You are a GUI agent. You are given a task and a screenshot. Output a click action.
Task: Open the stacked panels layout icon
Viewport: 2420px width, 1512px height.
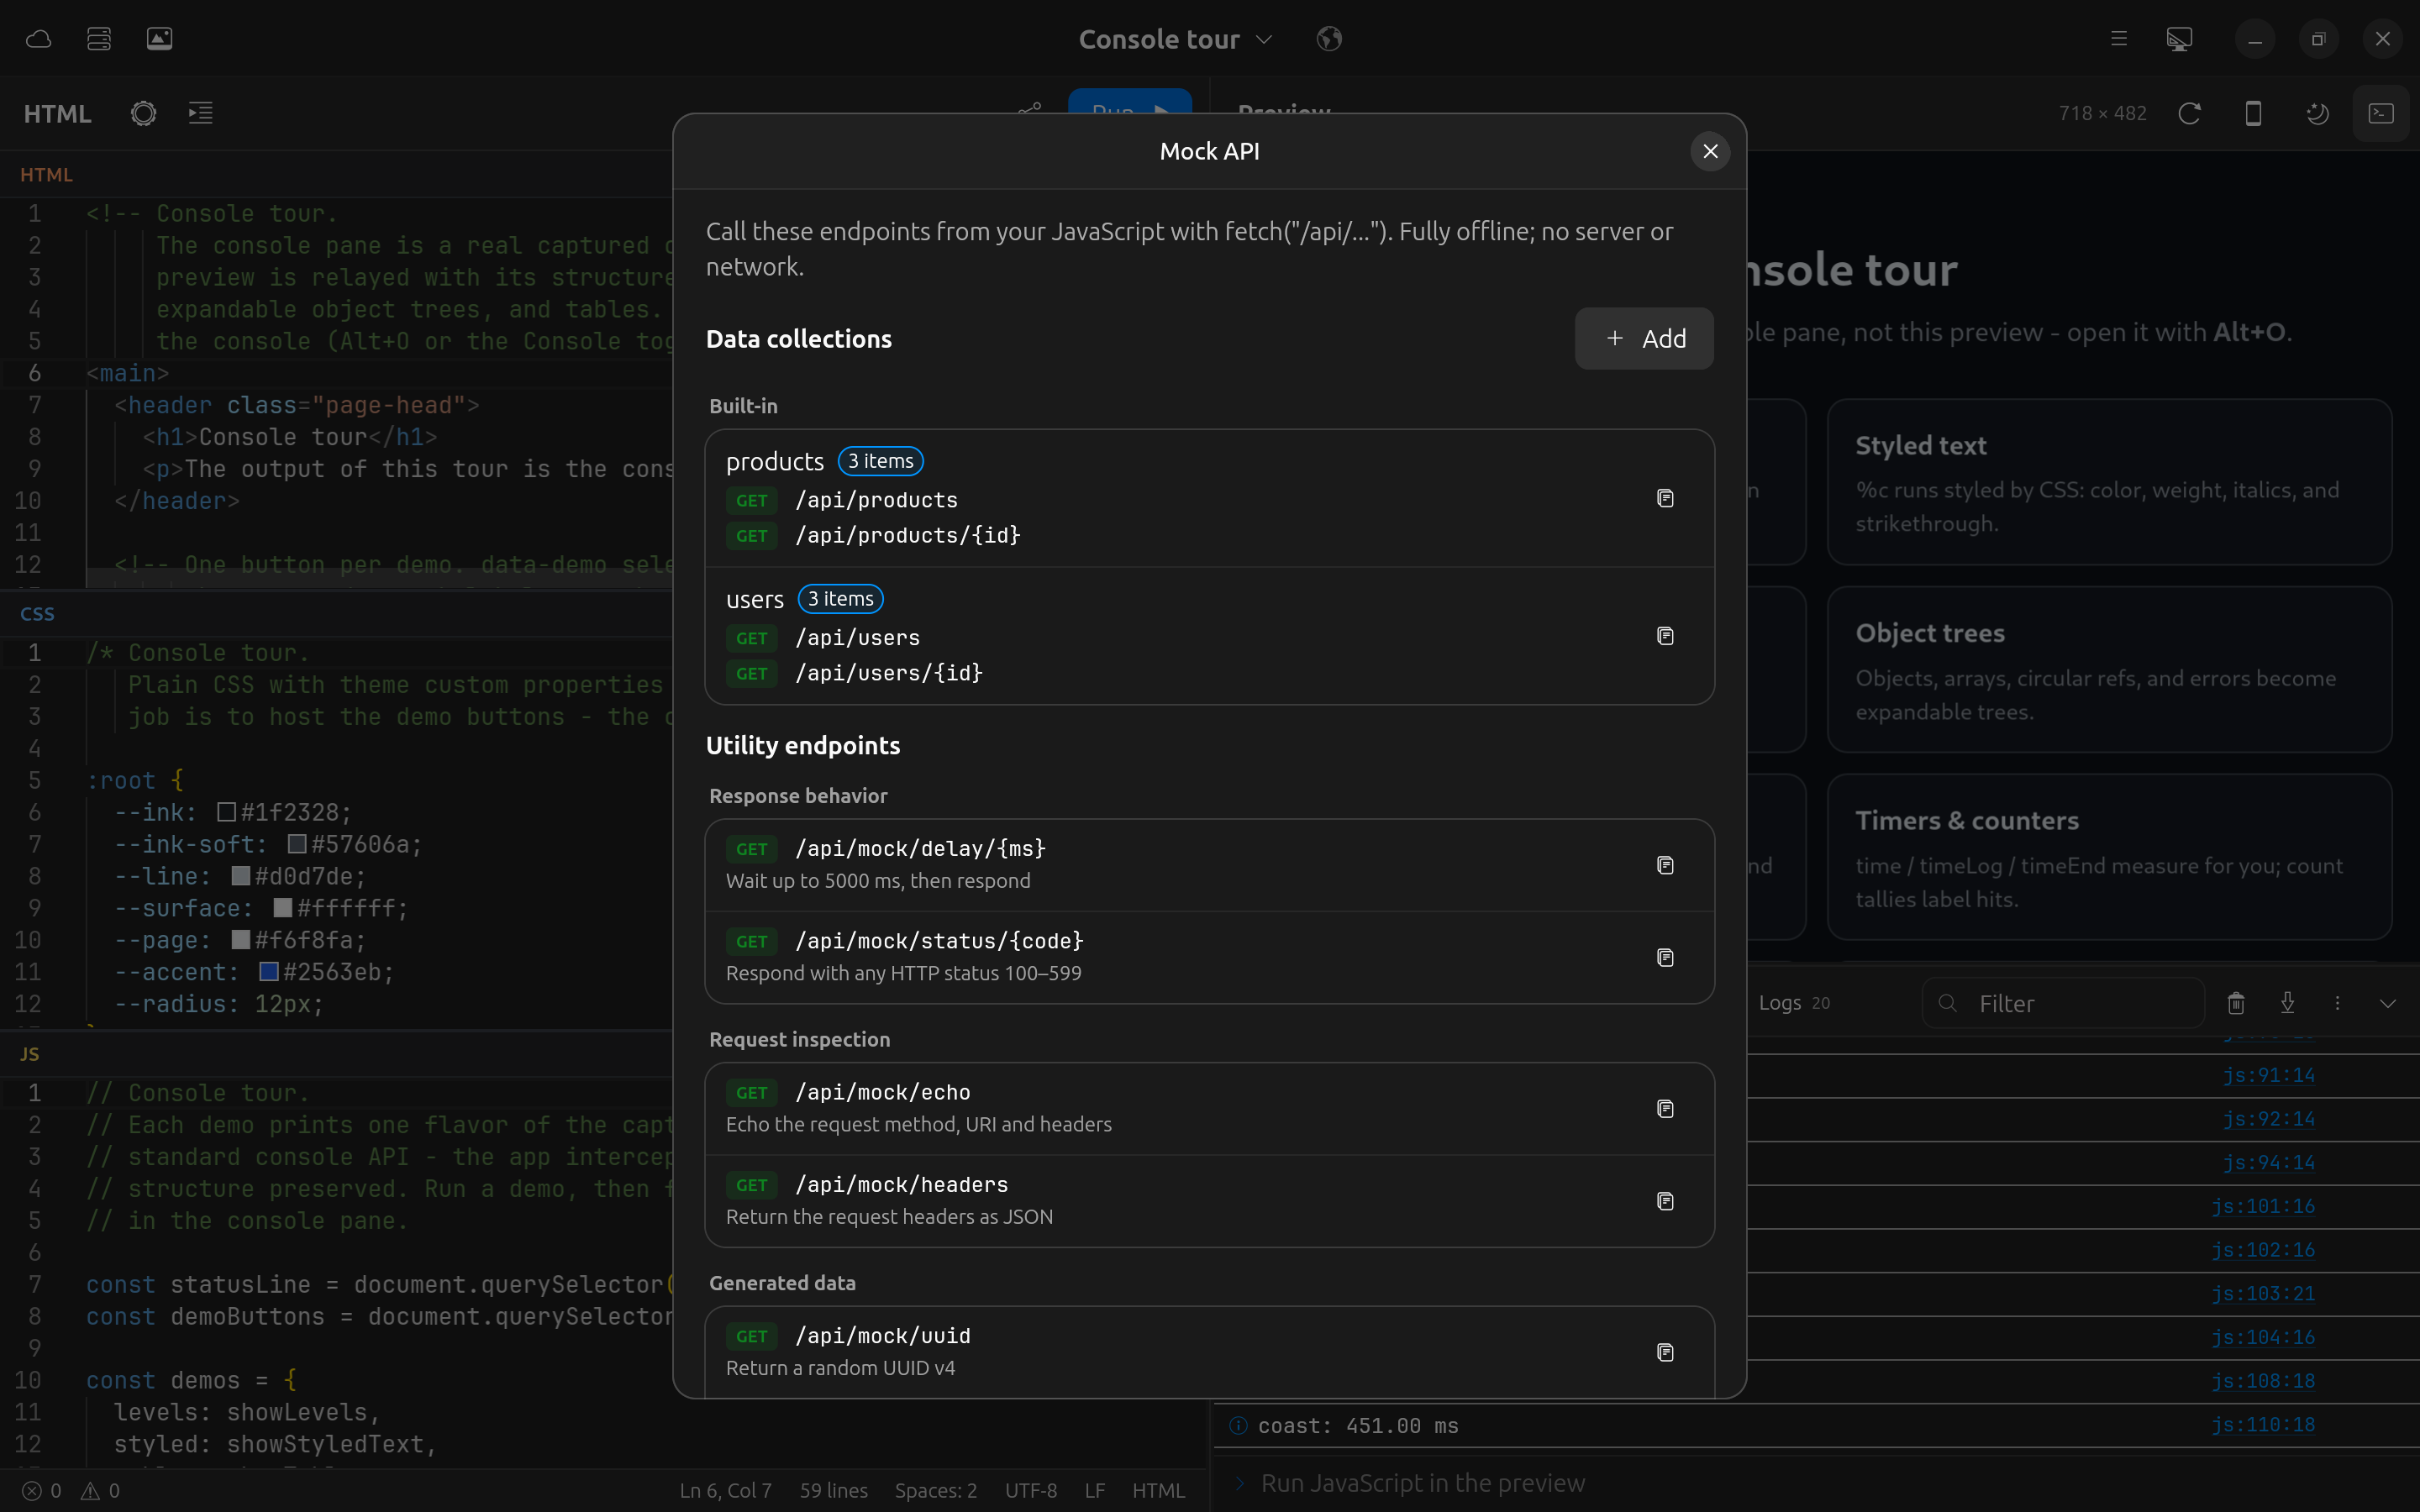click(x=99, y=39)
